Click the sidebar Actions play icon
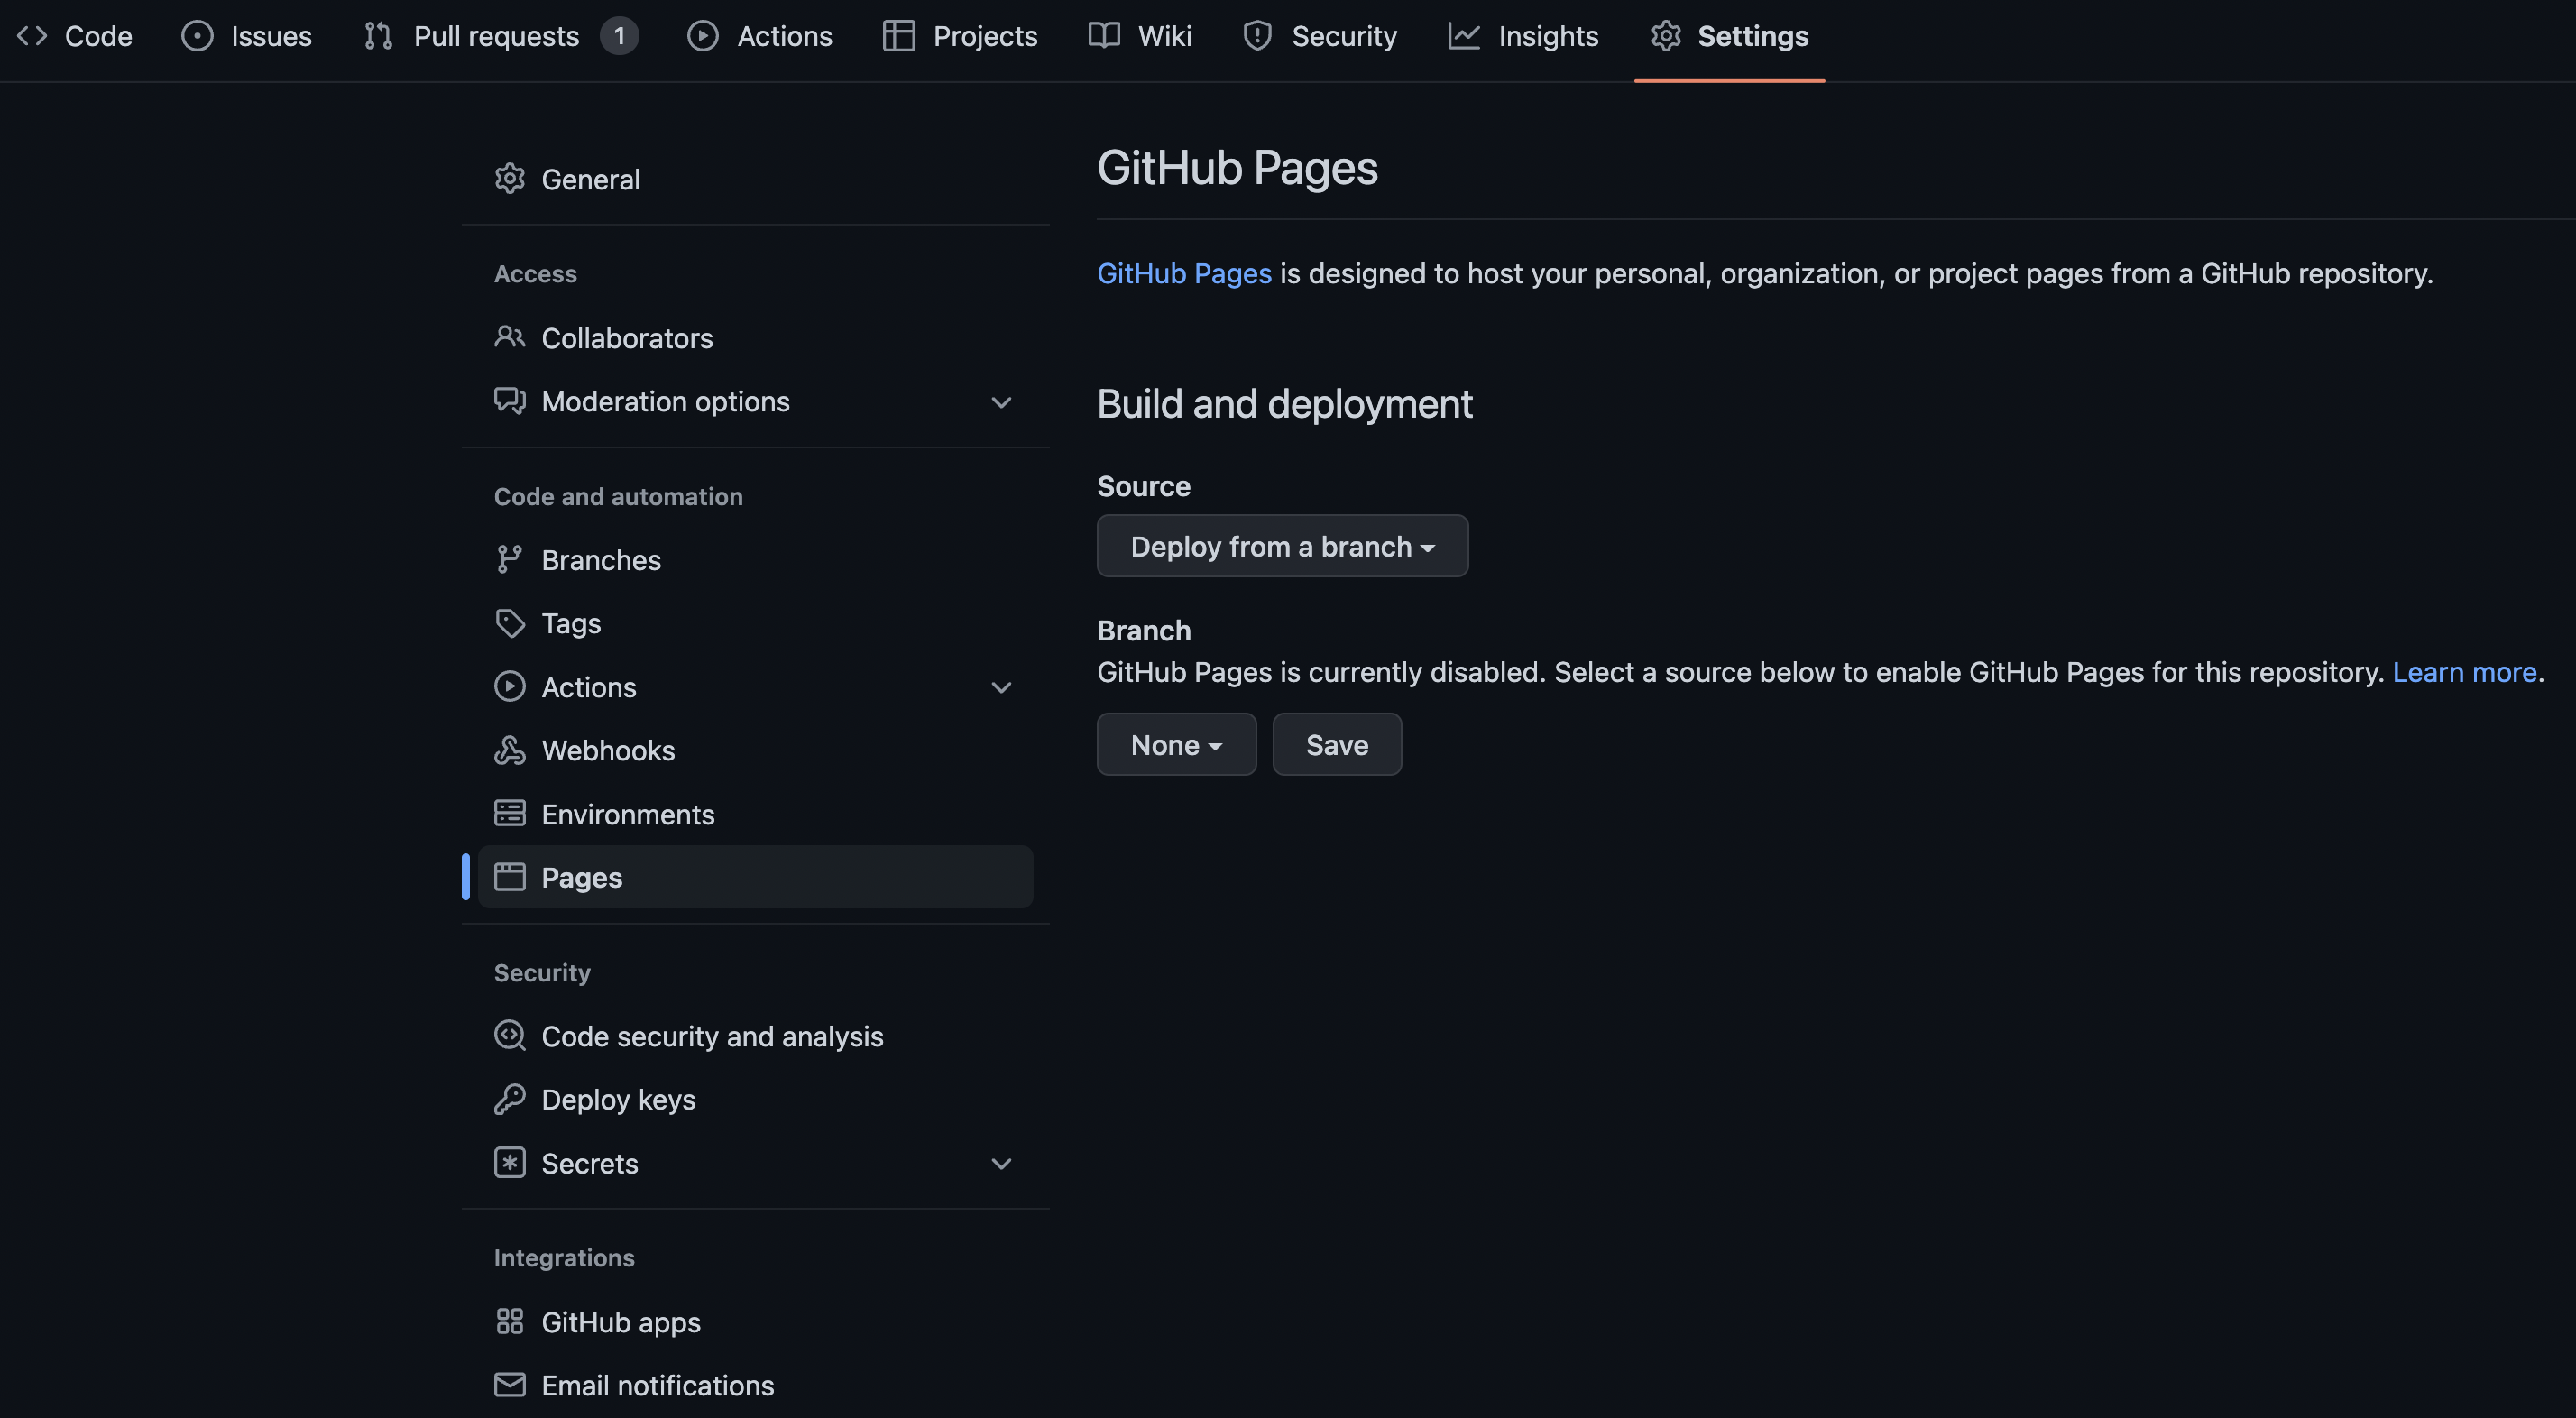The image size is (2576, 1418). [x=510, y=686]
